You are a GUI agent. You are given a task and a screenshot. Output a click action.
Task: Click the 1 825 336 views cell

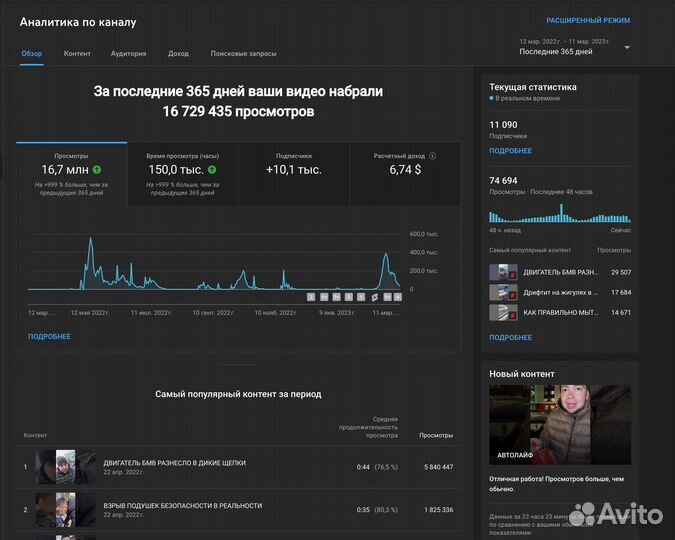click(438, 509)
